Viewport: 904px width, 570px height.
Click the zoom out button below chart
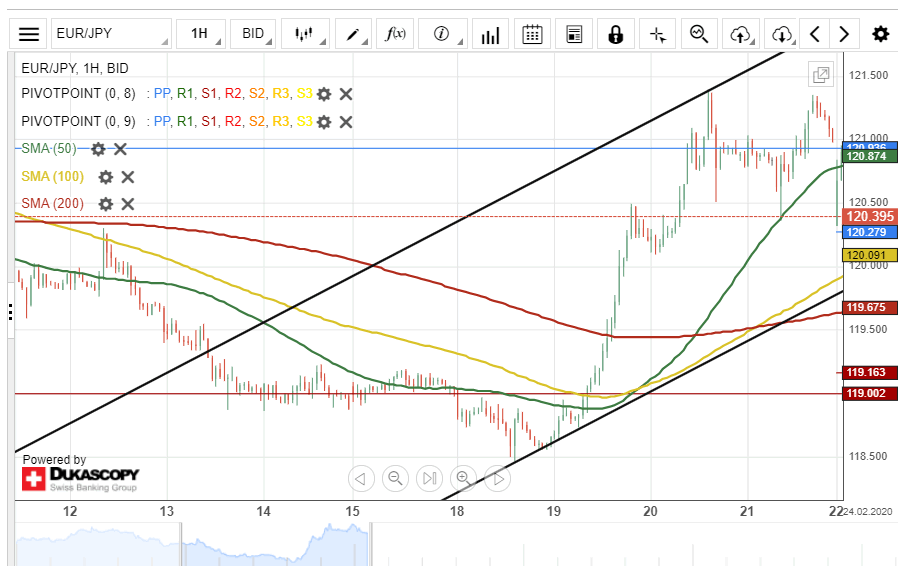[395, 478]
